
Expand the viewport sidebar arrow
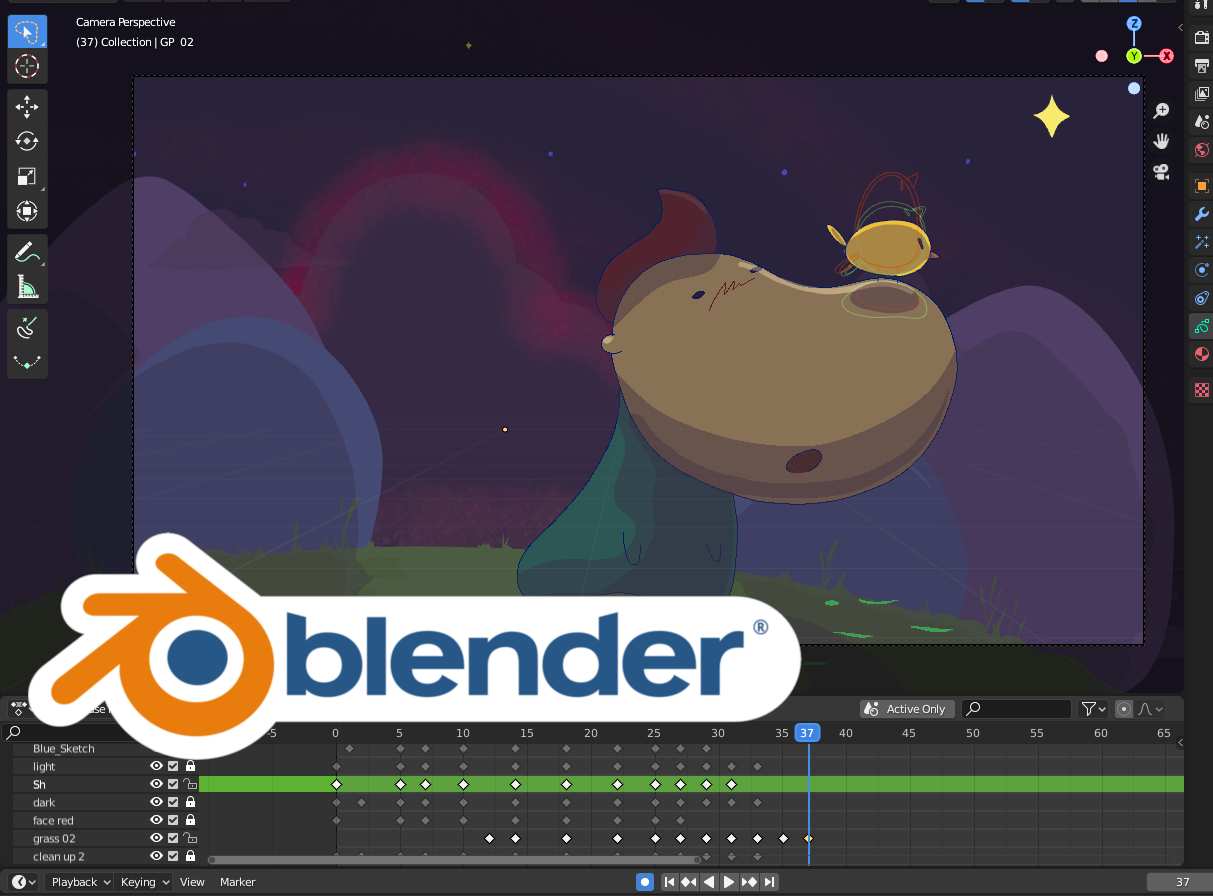1180,28
